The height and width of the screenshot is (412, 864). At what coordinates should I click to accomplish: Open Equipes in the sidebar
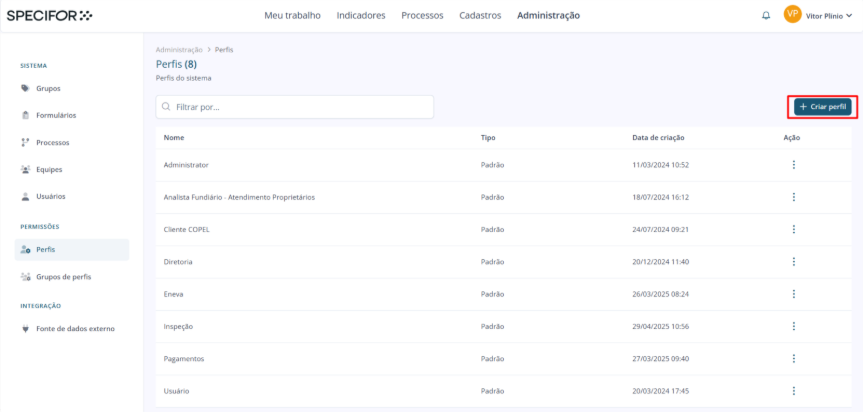pos(49,169)
